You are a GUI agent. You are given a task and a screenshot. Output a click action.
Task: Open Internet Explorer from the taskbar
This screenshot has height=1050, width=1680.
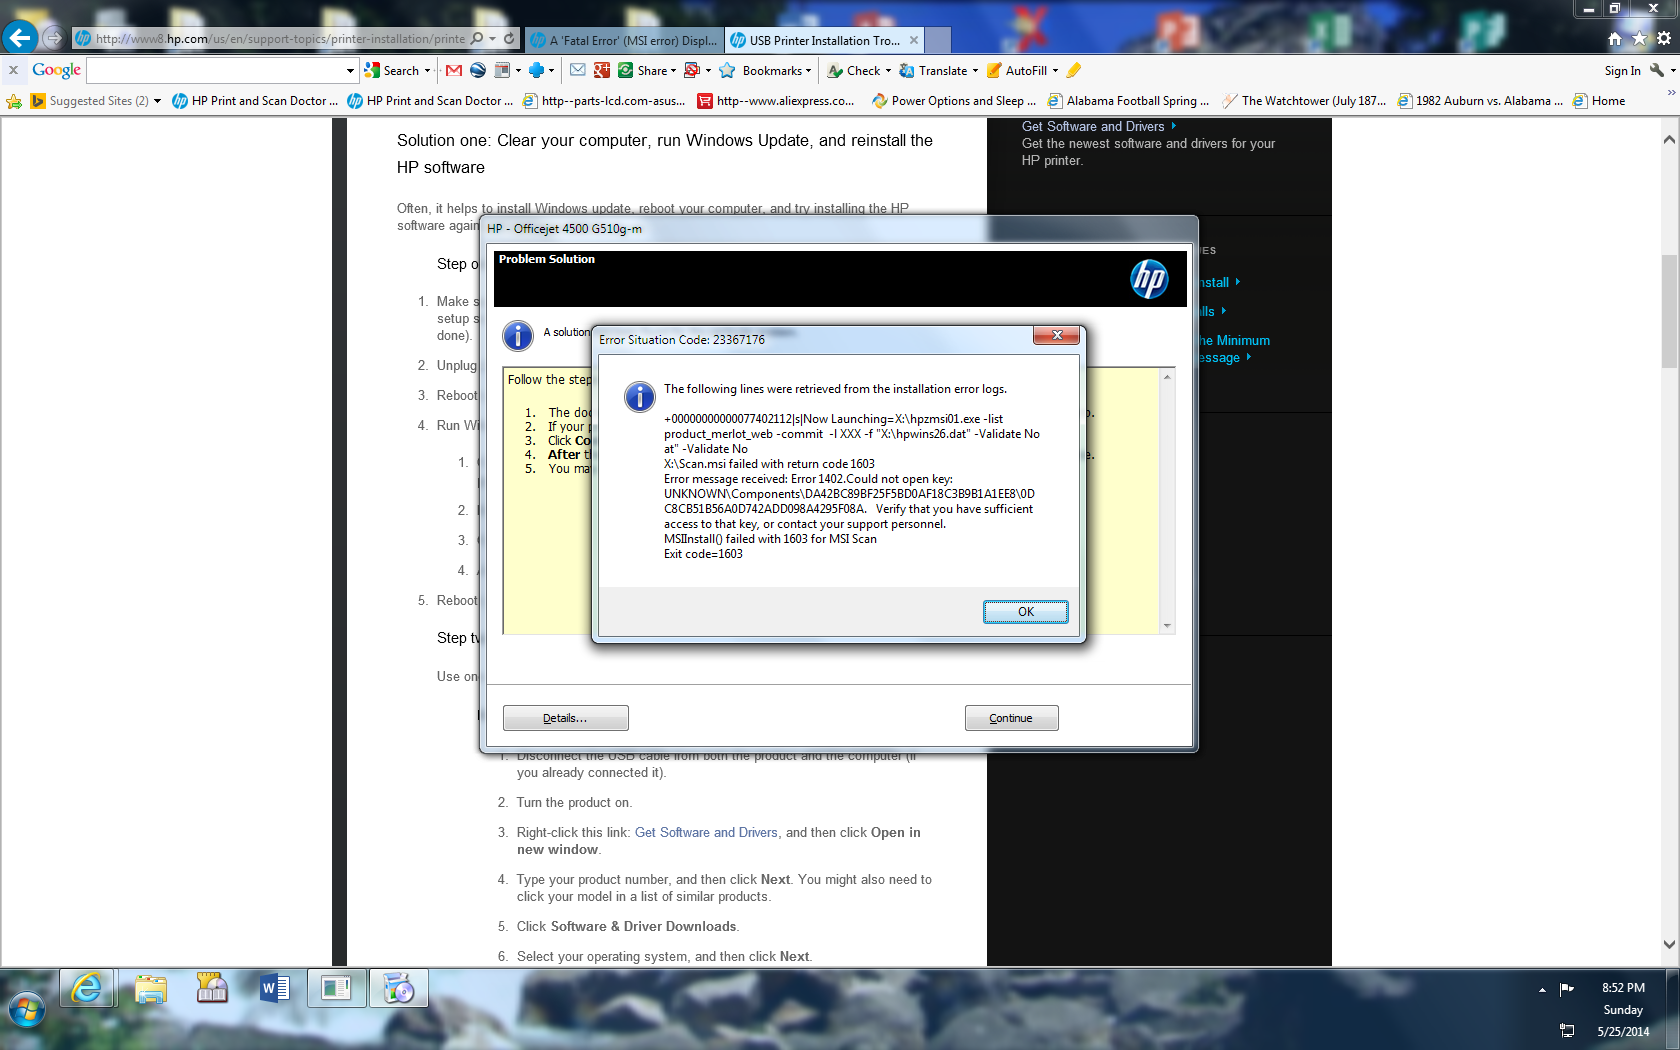tap(87, 988)
